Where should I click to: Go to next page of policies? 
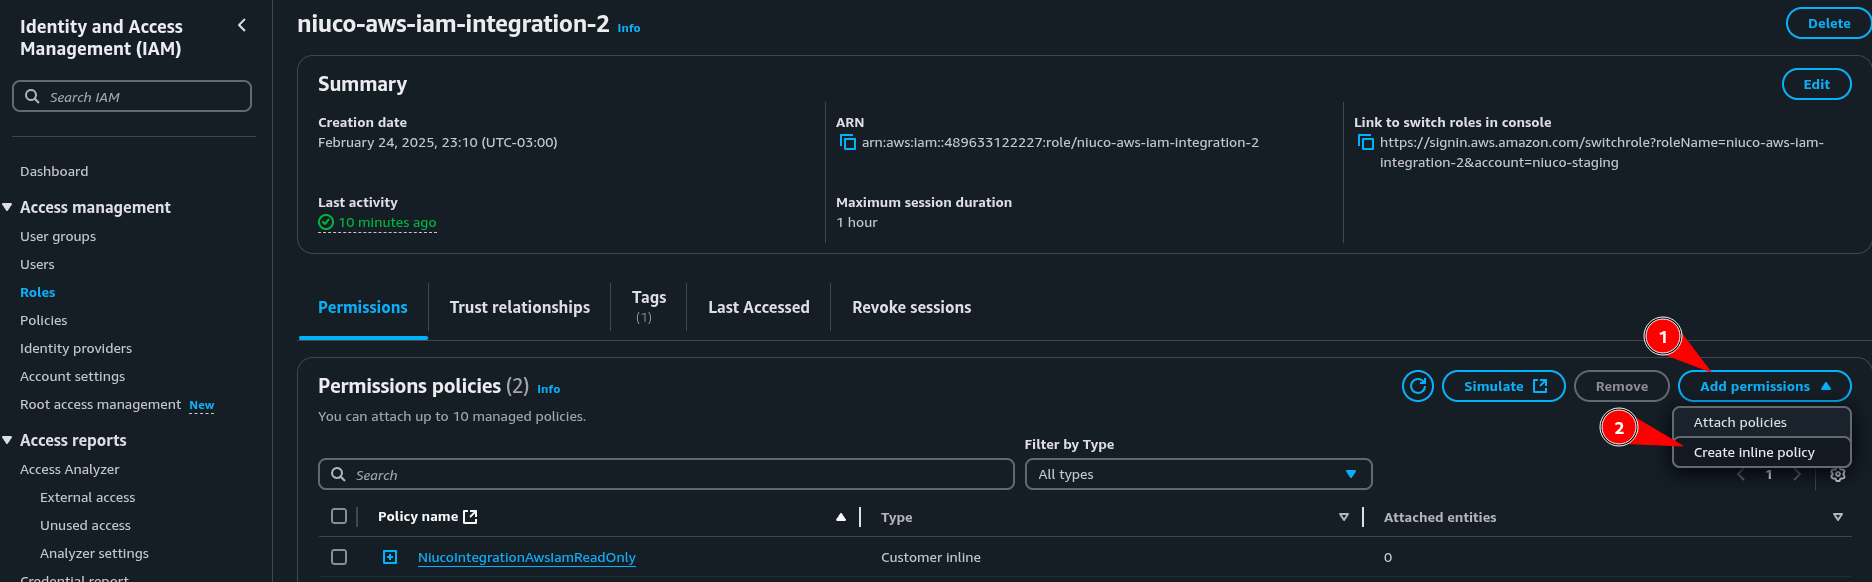[1797, 475]
